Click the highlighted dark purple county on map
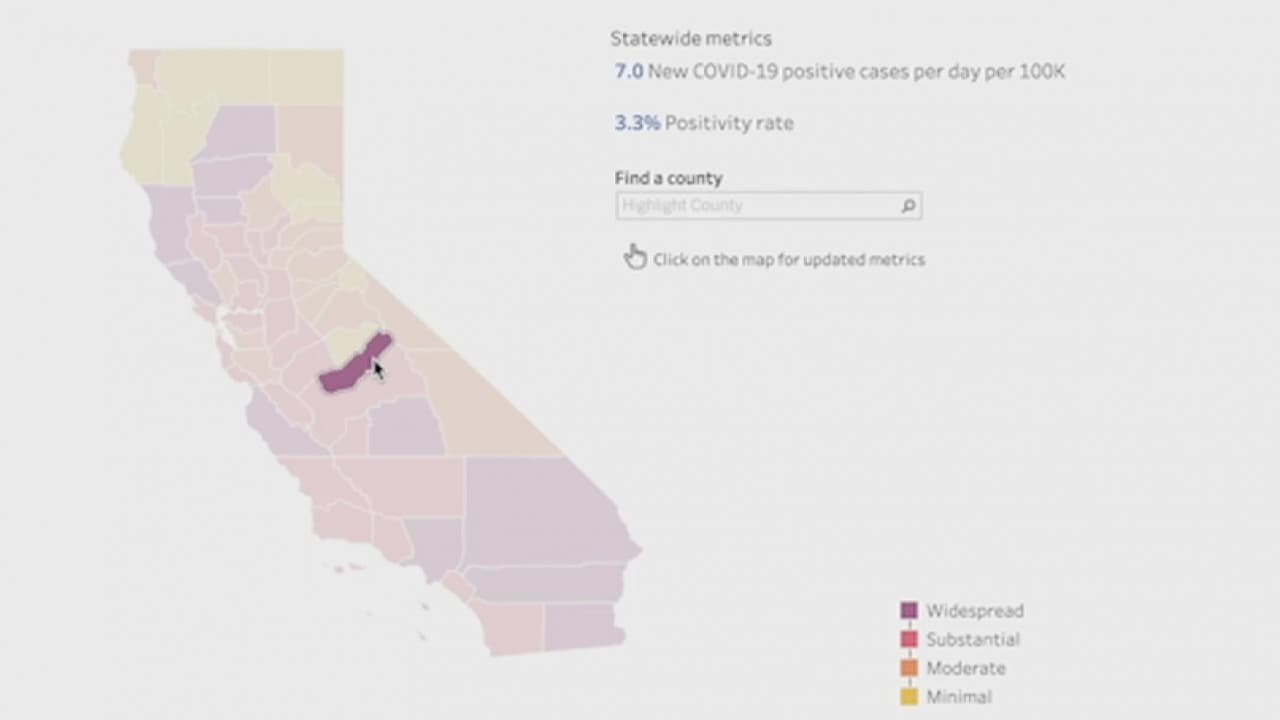This screenshot has width=1280, height=720. (x=350, y=368)
